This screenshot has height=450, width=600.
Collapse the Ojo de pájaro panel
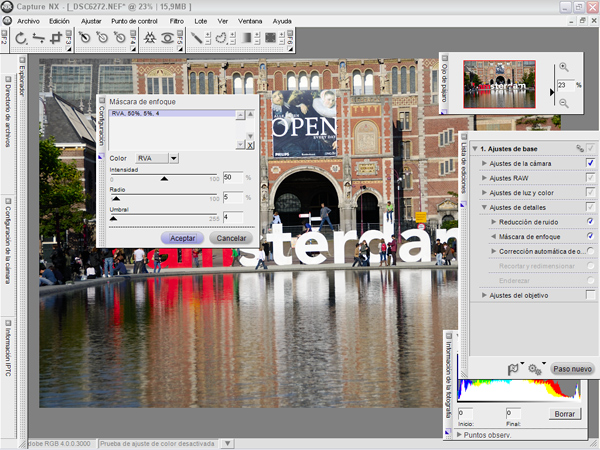coord(444,58)
